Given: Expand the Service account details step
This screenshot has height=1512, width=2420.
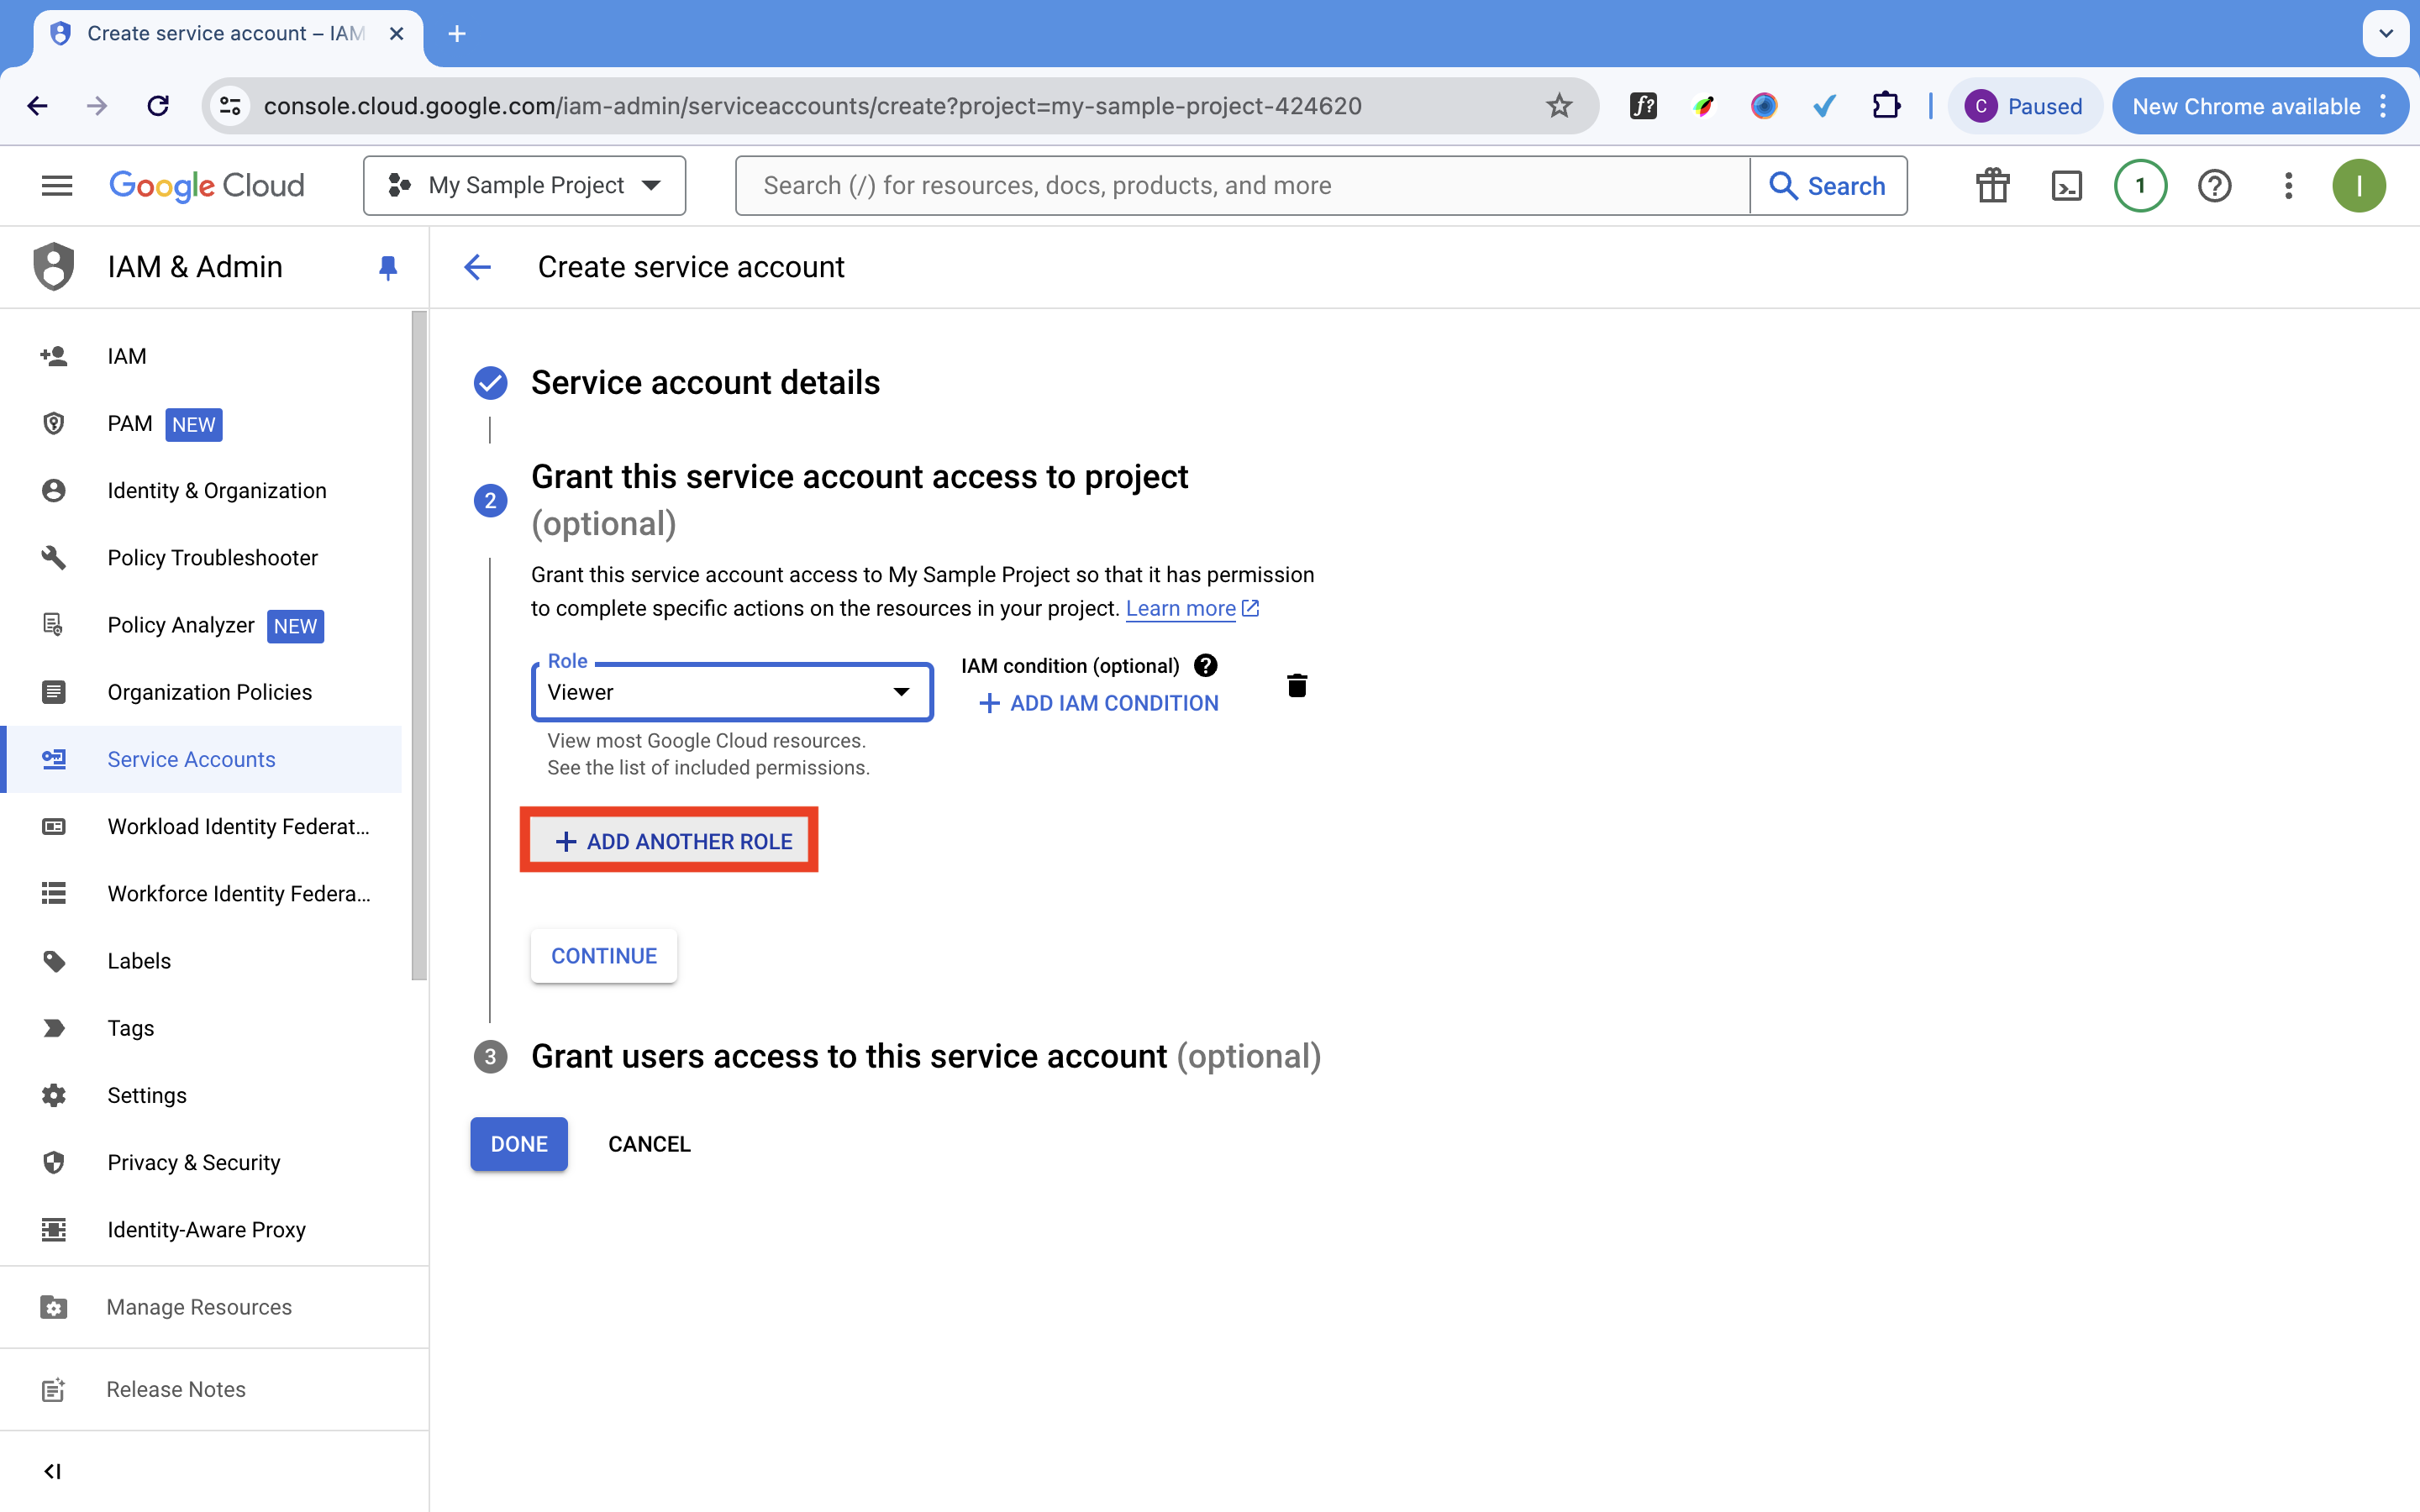Looking at the screenshot, I should [x=705, y=383].
